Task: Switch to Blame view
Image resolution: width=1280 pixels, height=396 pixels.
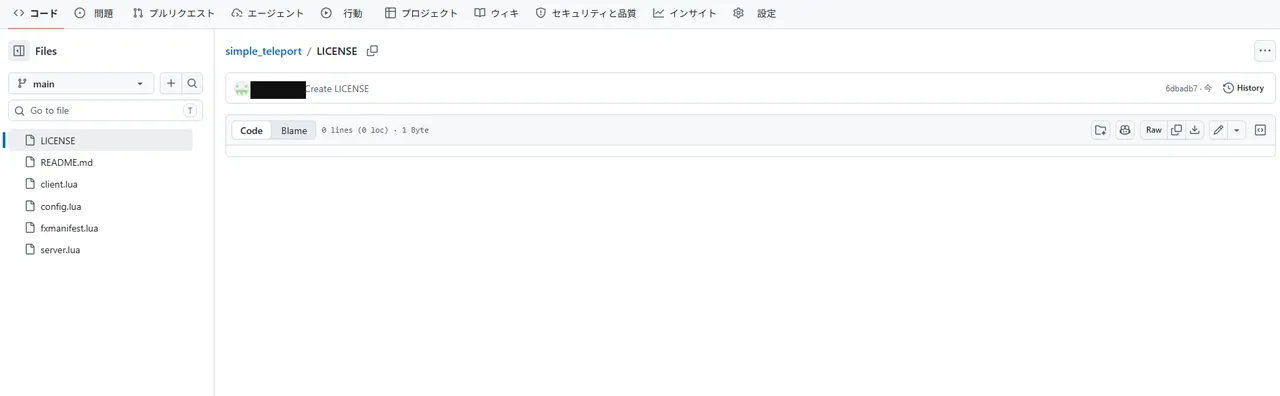Action: [294, 131]
